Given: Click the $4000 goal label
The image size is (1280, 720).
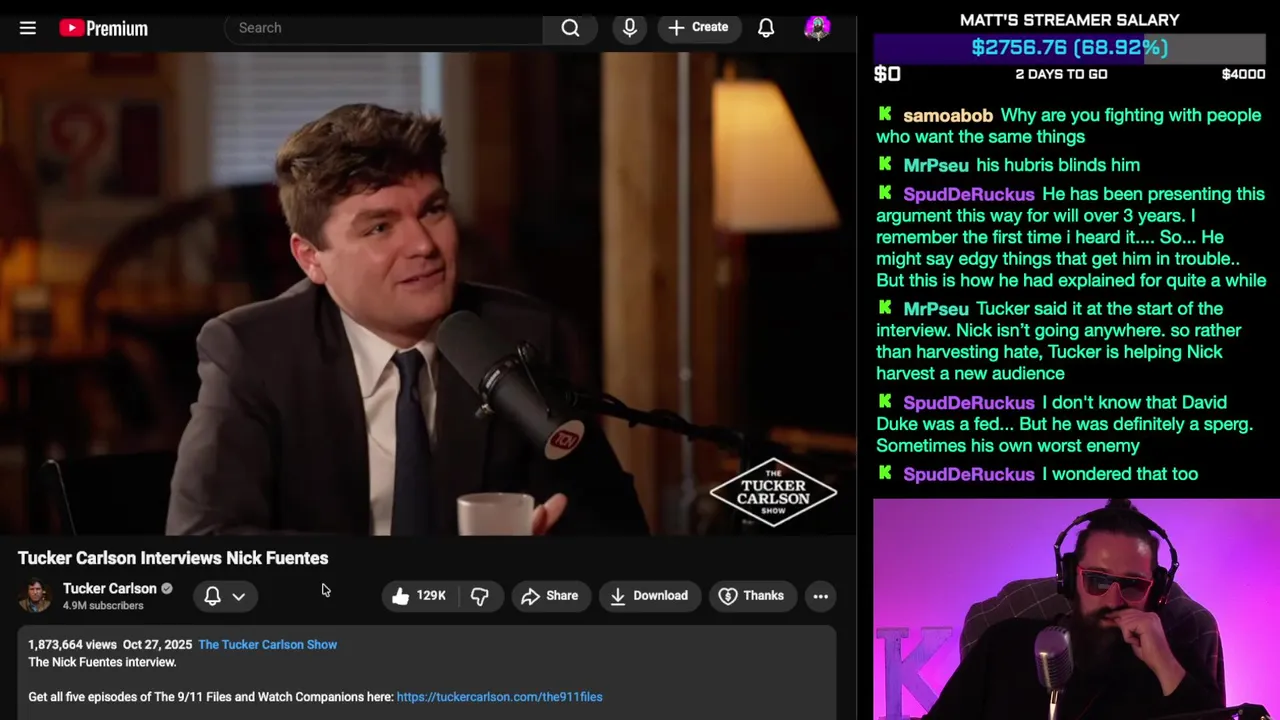Looking at the screenshot, I should tap(1243, 74).
